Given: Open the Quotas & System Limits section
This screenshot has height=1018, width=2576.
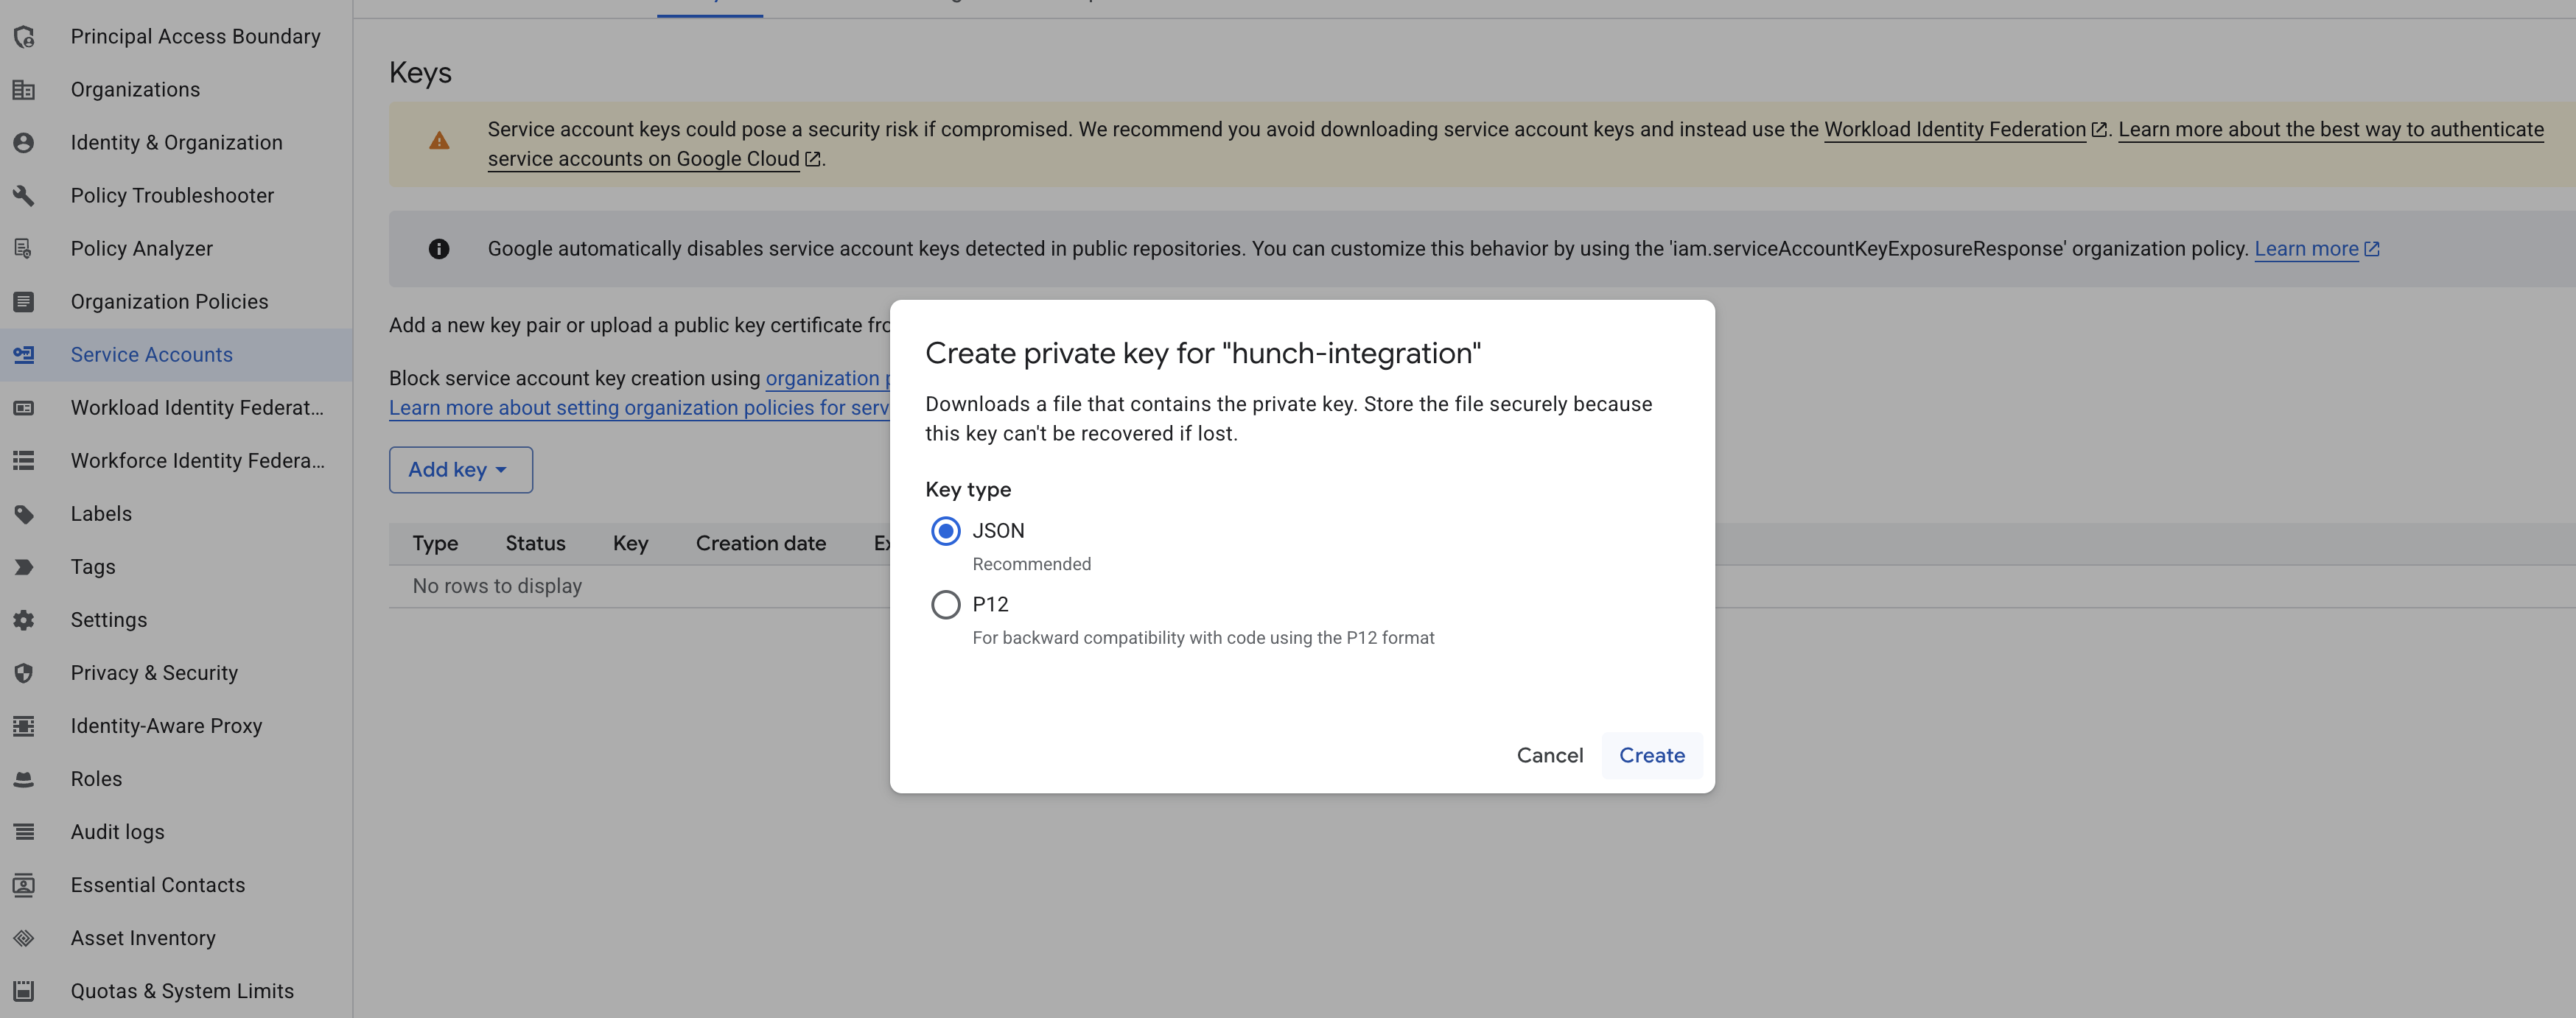Looking at the screenshot, I should pos(182,990).
